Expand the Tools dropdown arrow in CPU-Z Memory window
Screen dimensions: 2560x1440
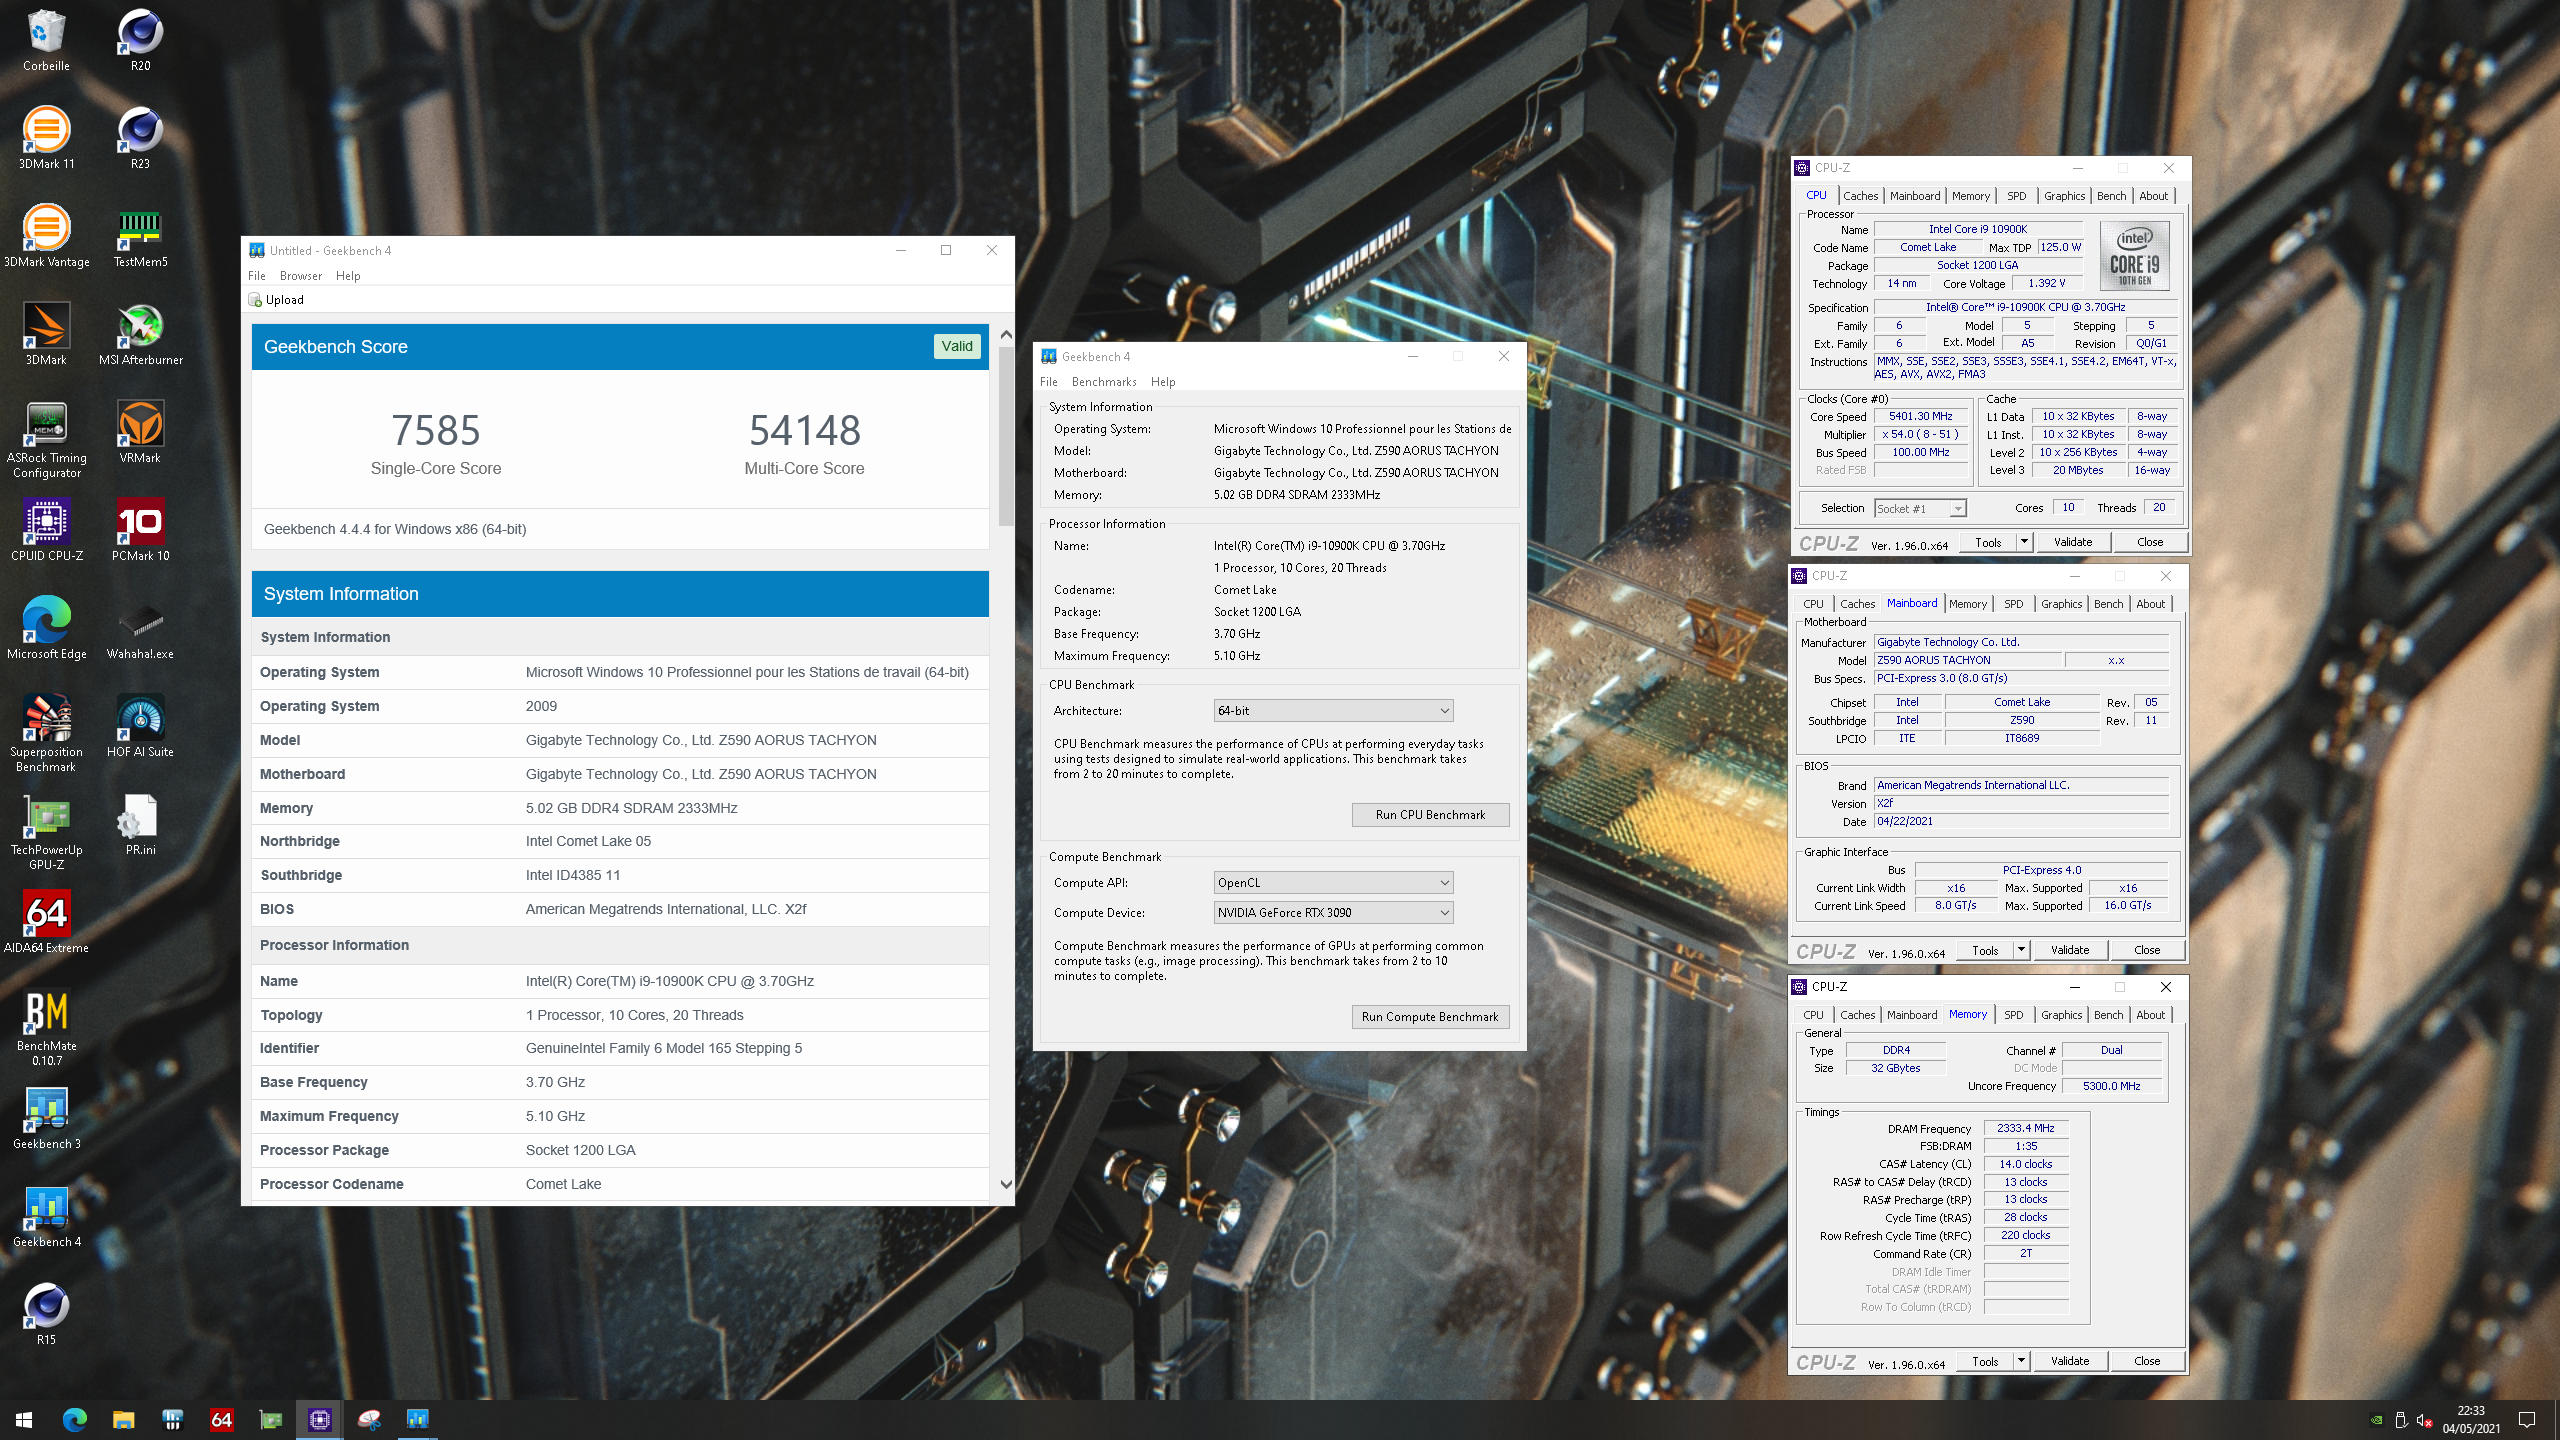coord(2021,1361)
